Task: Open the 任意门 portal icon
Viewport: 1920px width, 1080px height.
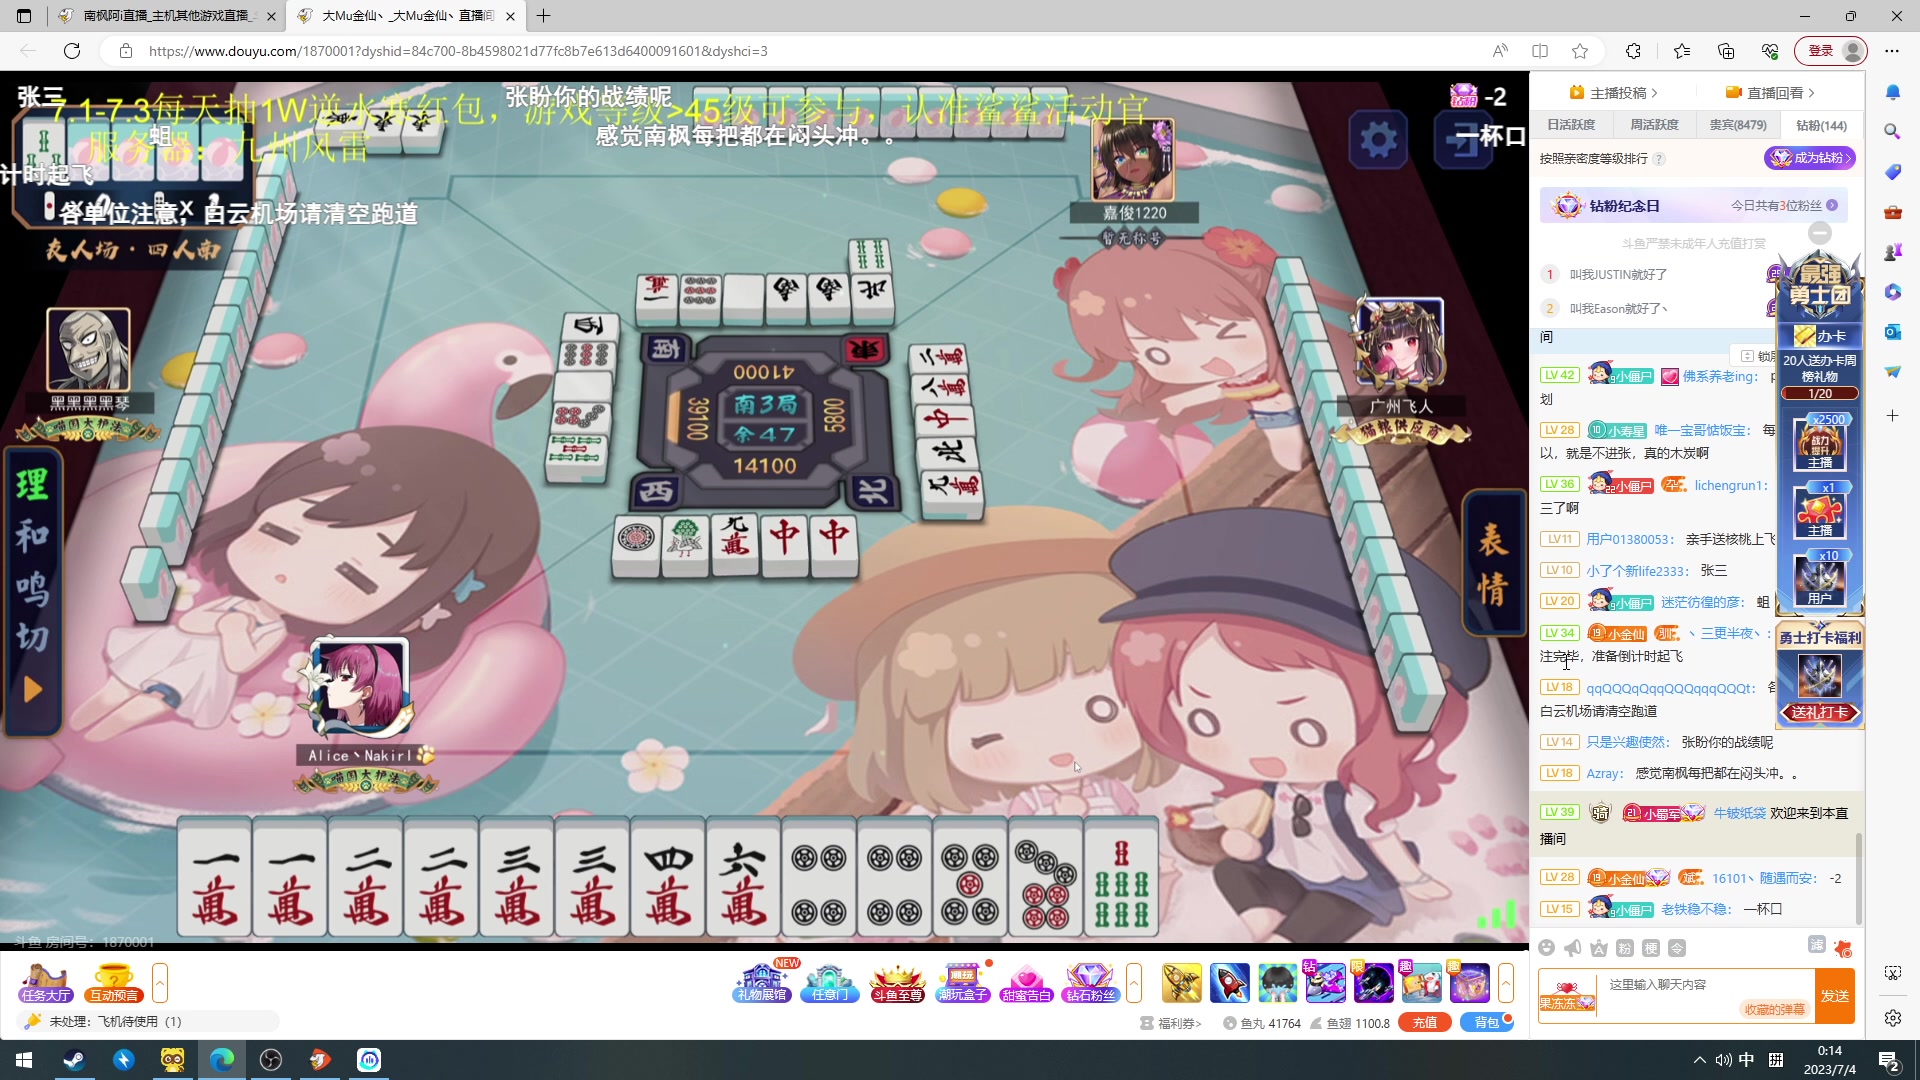Action: pos(830,983)
